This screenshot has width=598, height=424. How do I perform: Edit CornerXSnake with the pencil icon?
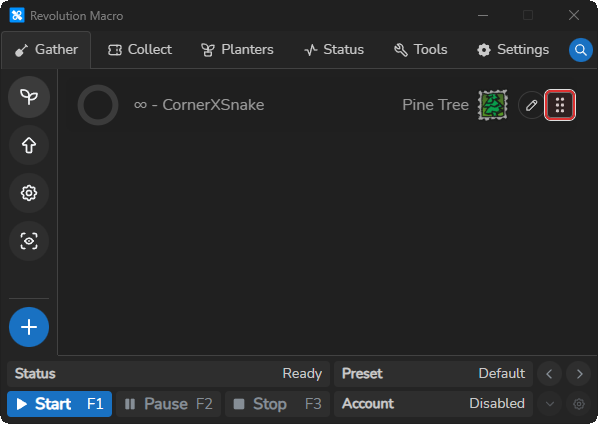point(531,105)
